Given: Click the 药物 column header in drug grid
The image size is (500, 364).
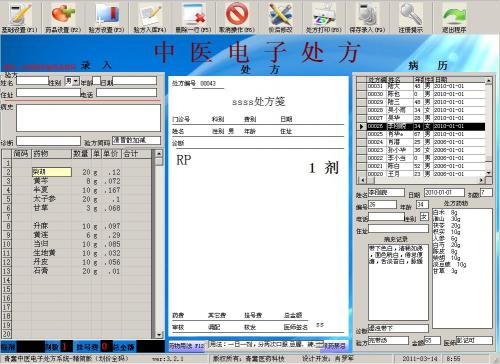Looking at the screenshot, I should (52, 154).
